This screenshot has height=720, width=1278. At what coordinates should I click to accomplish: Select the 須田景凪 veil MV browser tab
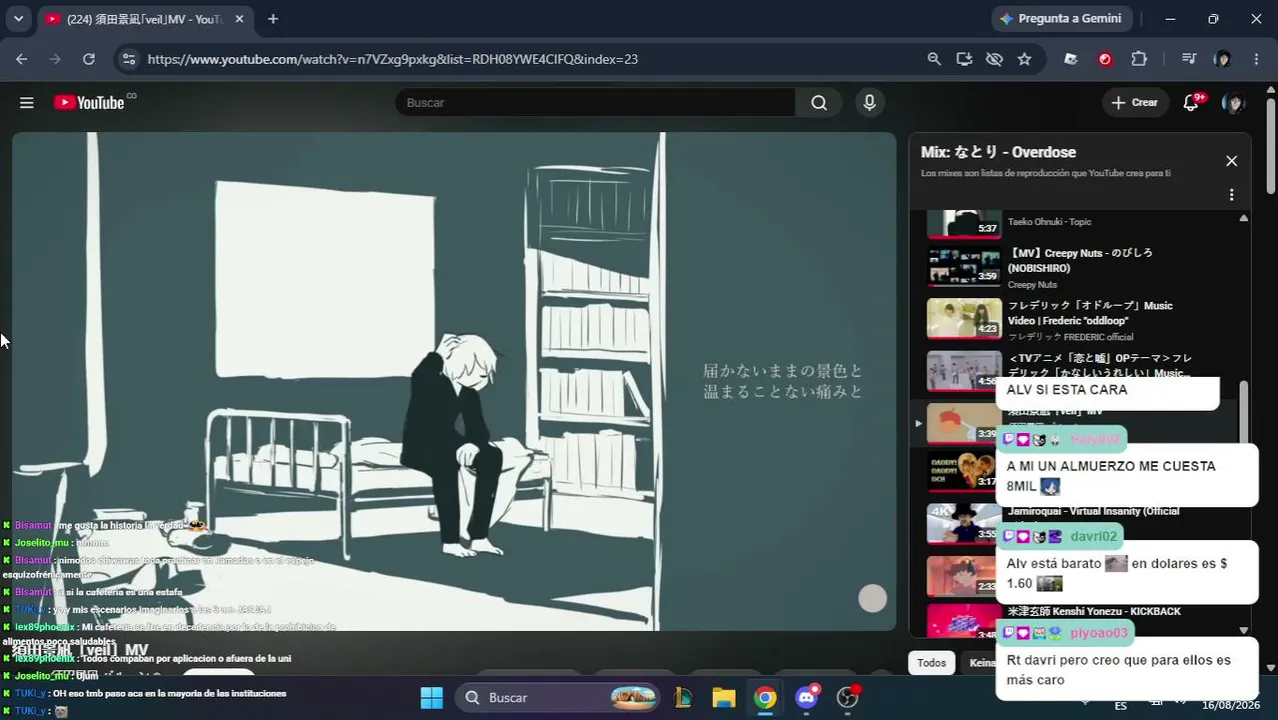pyautogui.click(x=145, y=19)
